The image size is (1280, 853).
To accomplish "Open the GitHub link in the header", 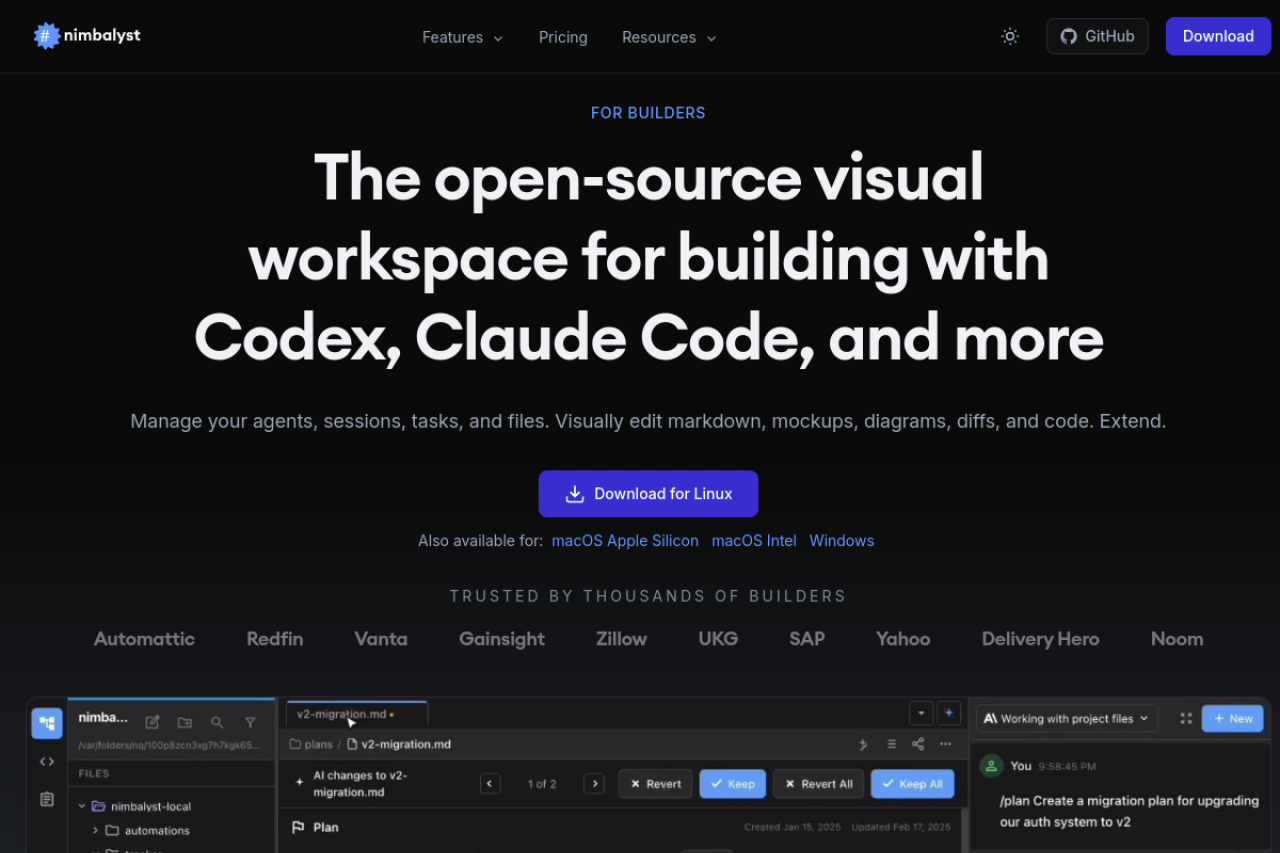I will pos(1097,36).
